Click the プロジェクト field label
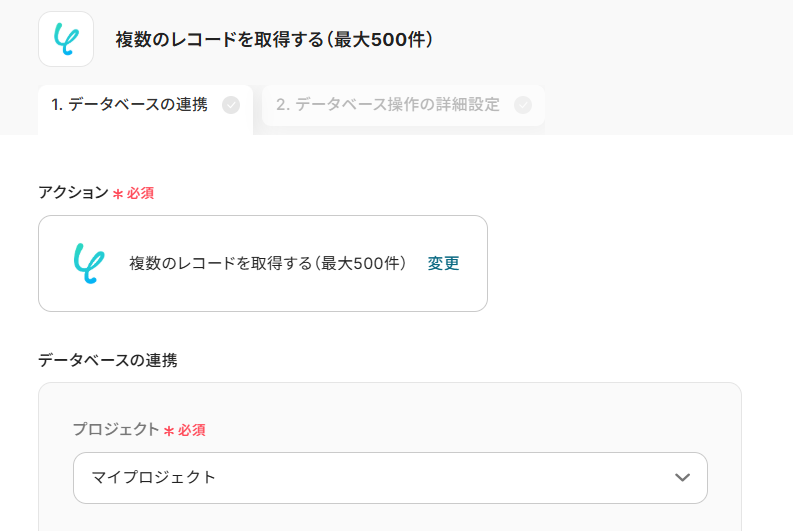Image resolution: width=793 pixels, height=531 pixels. click(115, 430)
